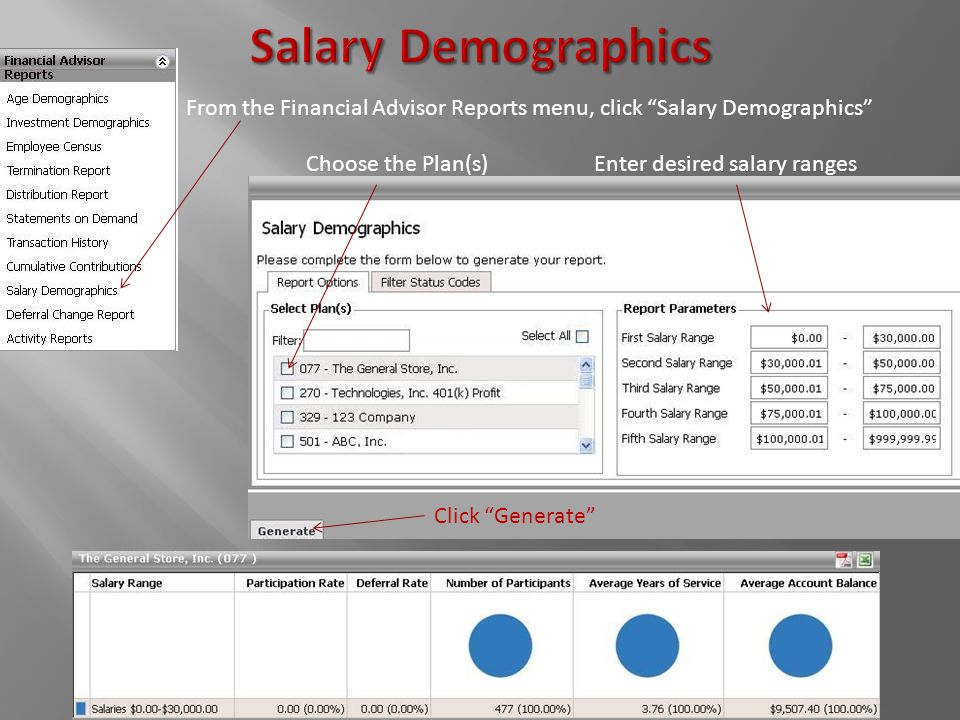
Task: Click Salary Demographics in reports menu
Action: [61, 290]
